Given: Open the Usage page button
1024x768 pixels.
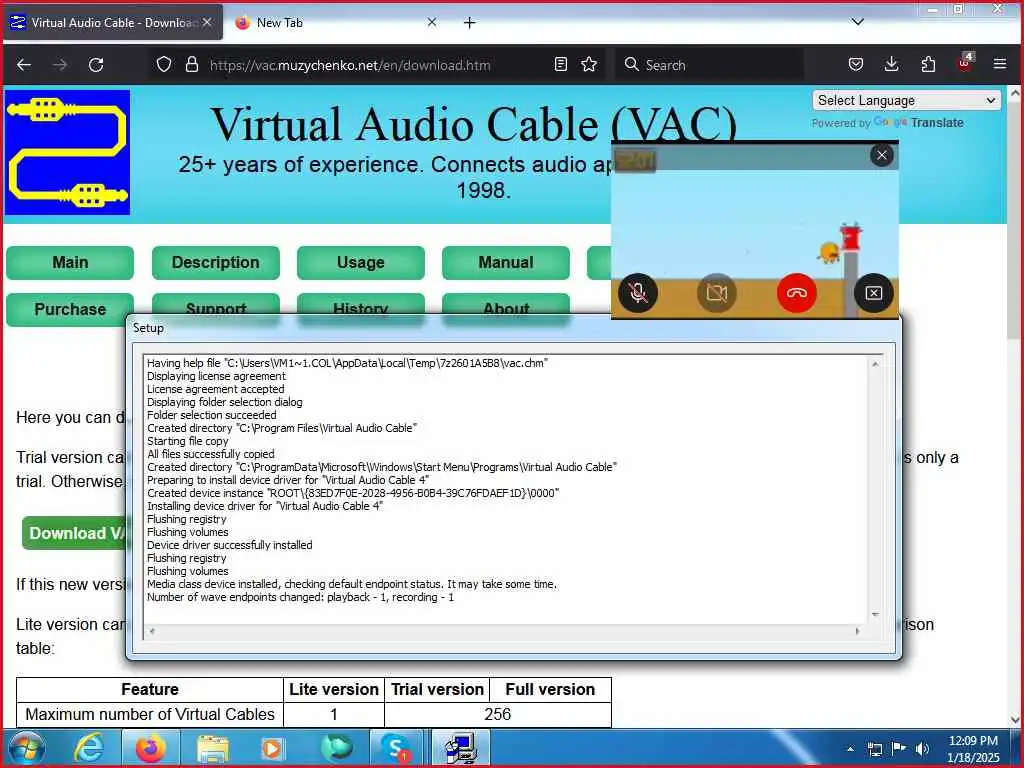Looking at the screenshot, I should (x=360, y=263).
